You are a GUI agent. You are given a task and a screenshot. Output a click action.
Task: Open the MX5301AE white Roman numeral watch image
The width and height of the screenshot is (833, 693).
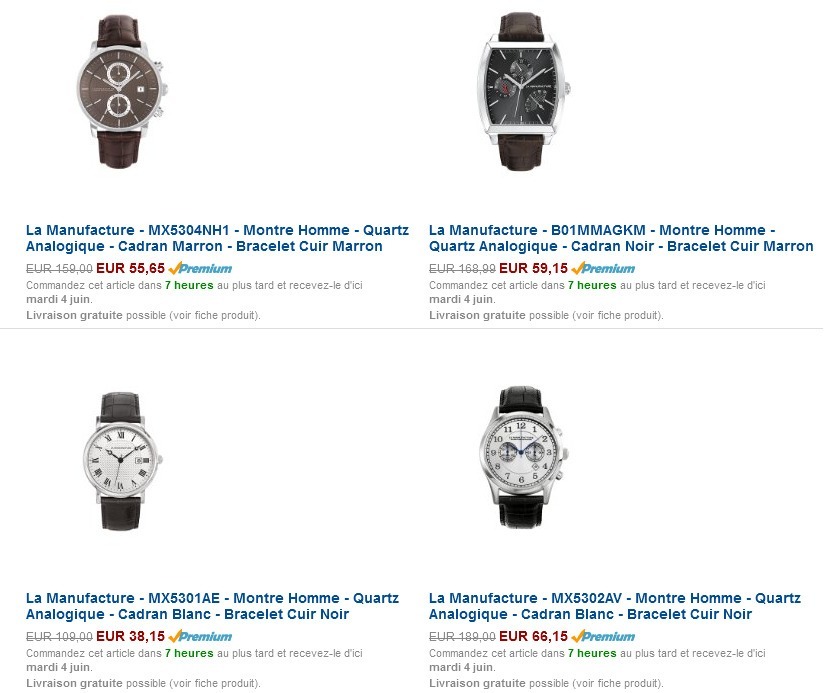point(122,461)
